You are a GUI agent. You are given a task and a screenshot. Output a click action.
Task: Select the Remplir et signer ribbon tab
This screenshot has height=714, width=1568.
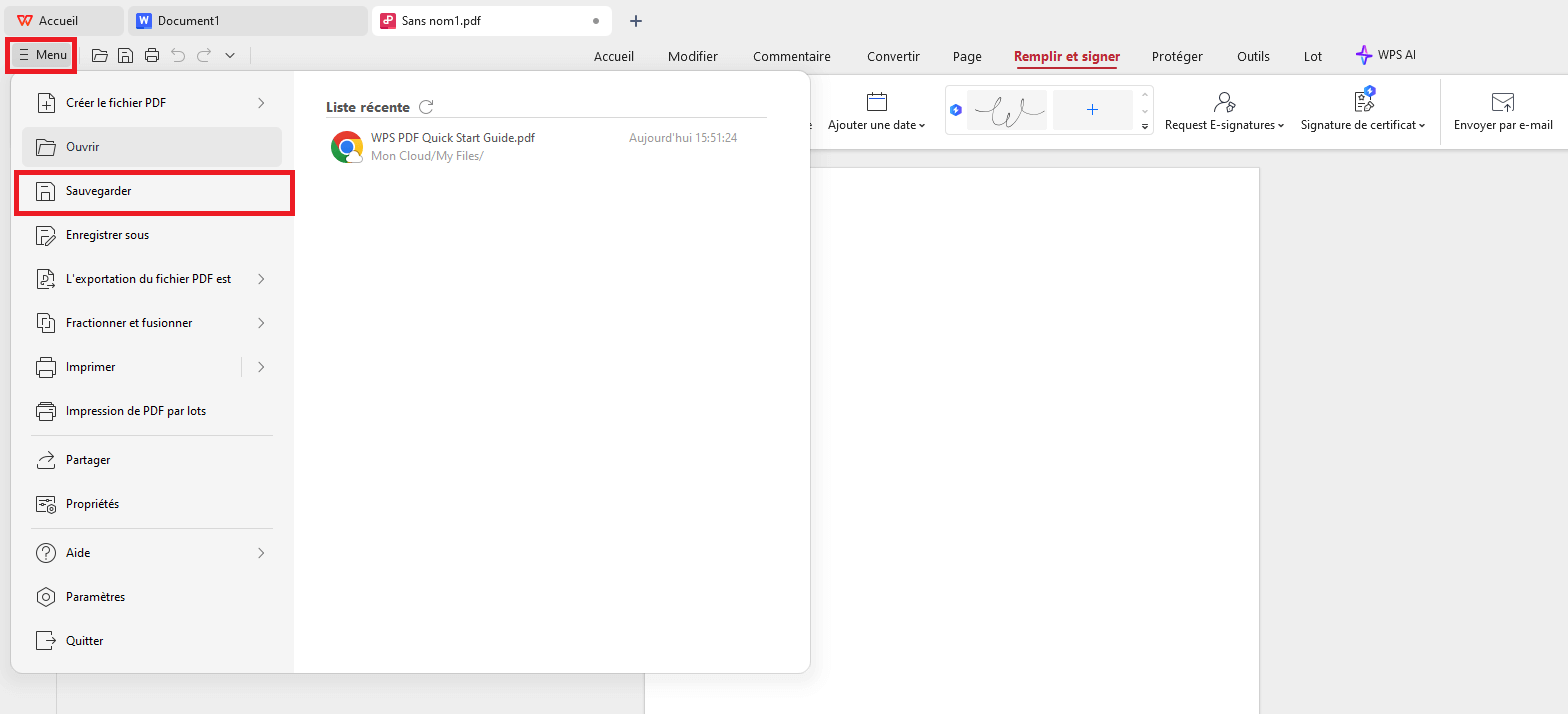pos(1067,57)
